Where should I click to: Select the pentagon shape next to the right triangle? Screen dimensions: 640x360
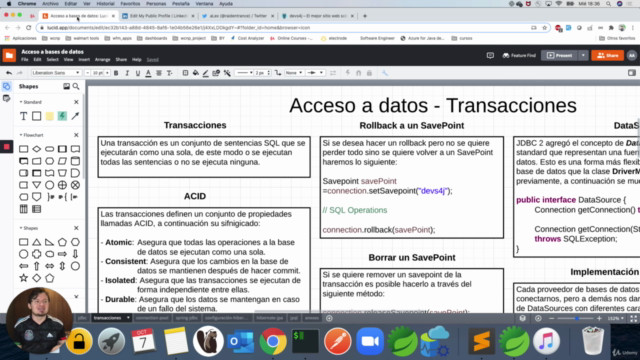tap(62, 242)
